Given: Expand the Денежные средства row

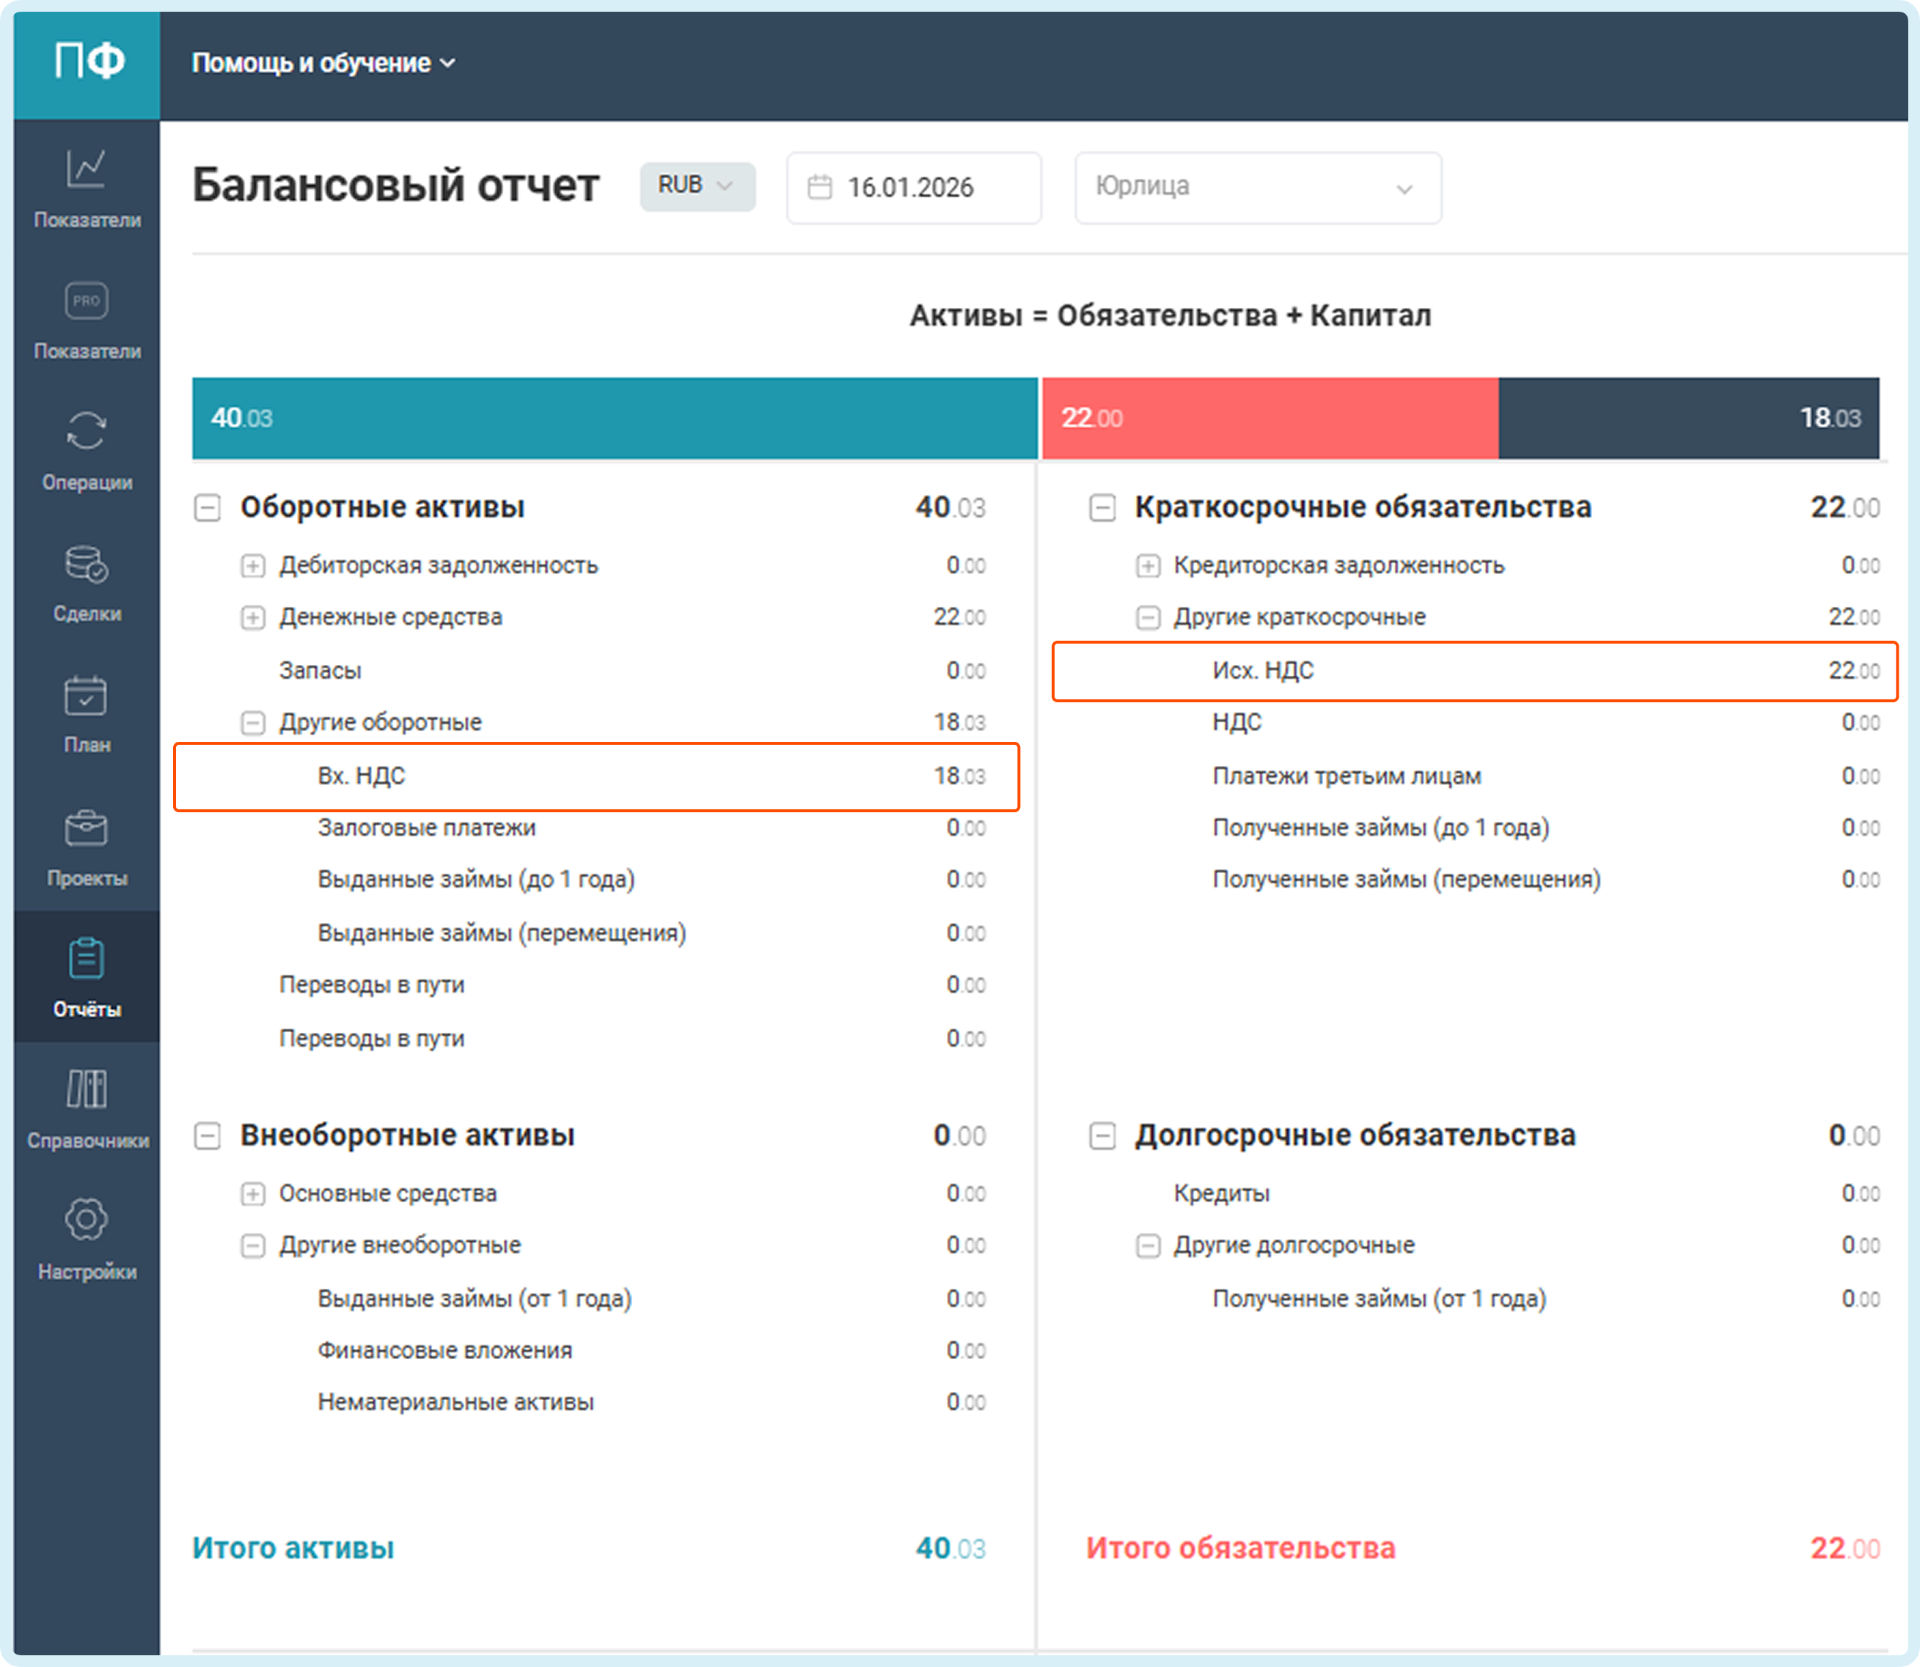Looking at the screenshot, I should (253, 618).
